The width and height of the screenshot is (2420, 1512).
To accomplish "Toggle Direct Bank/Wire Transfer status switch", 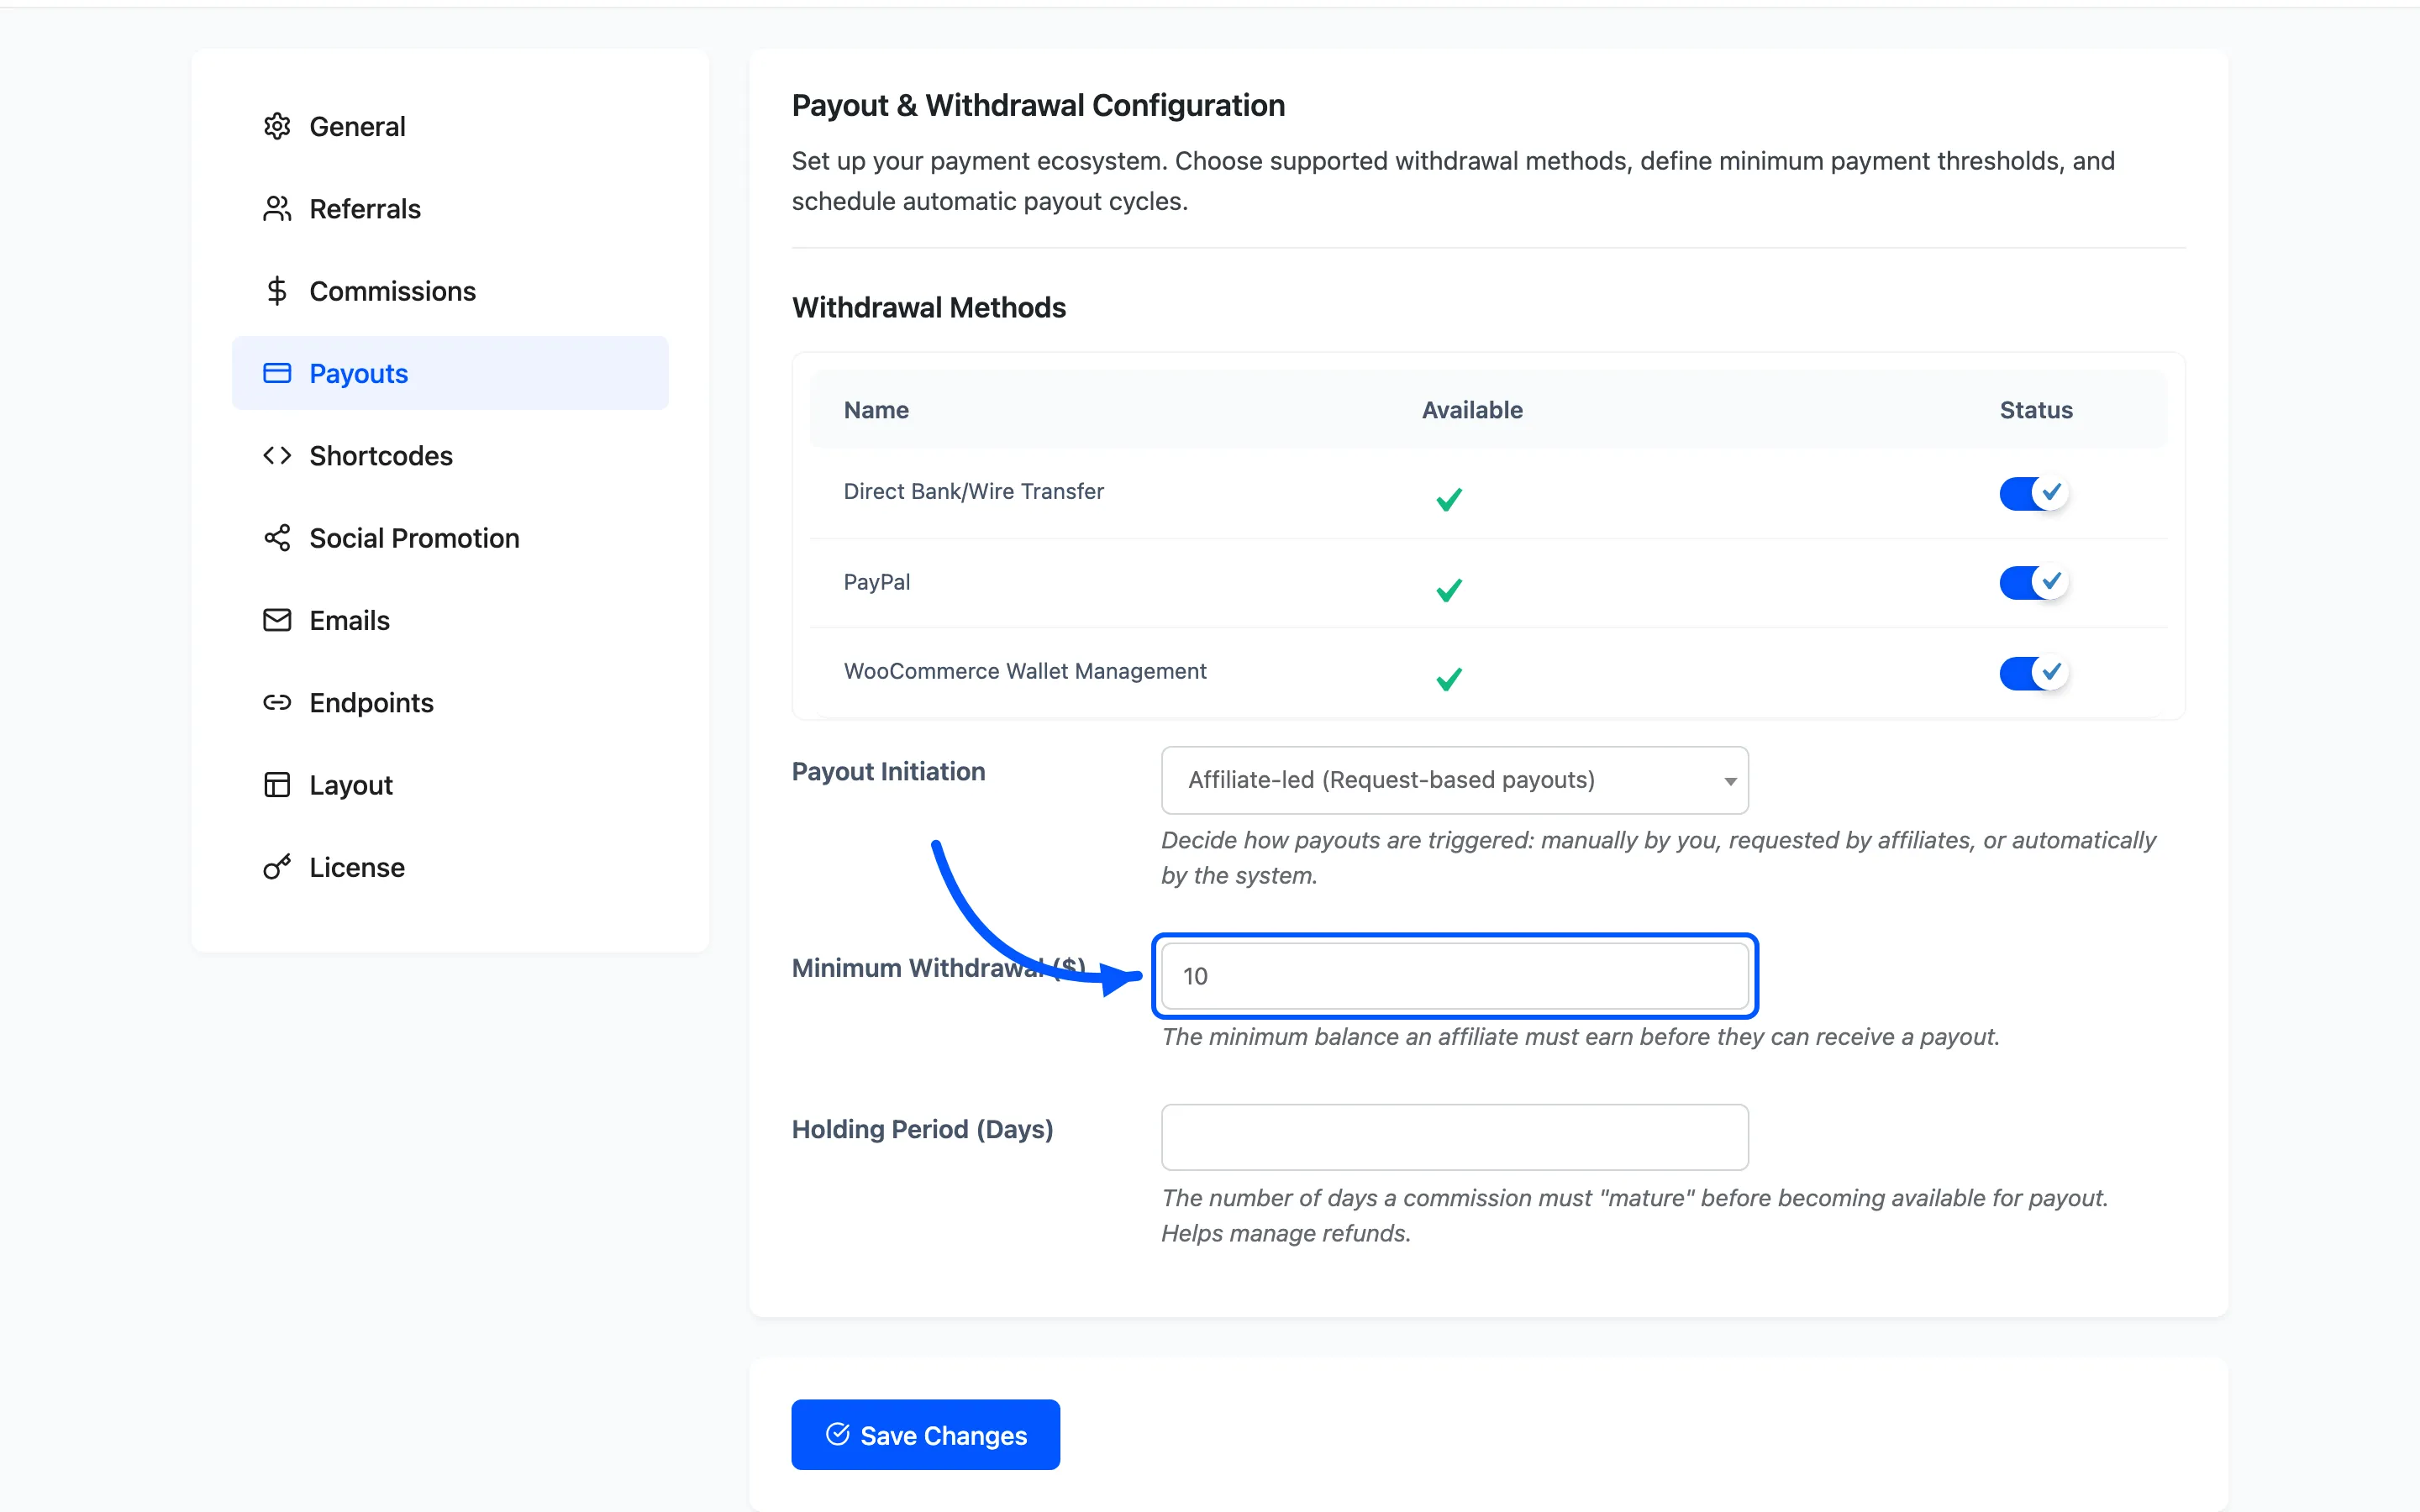I will [x=2034, y=492].
